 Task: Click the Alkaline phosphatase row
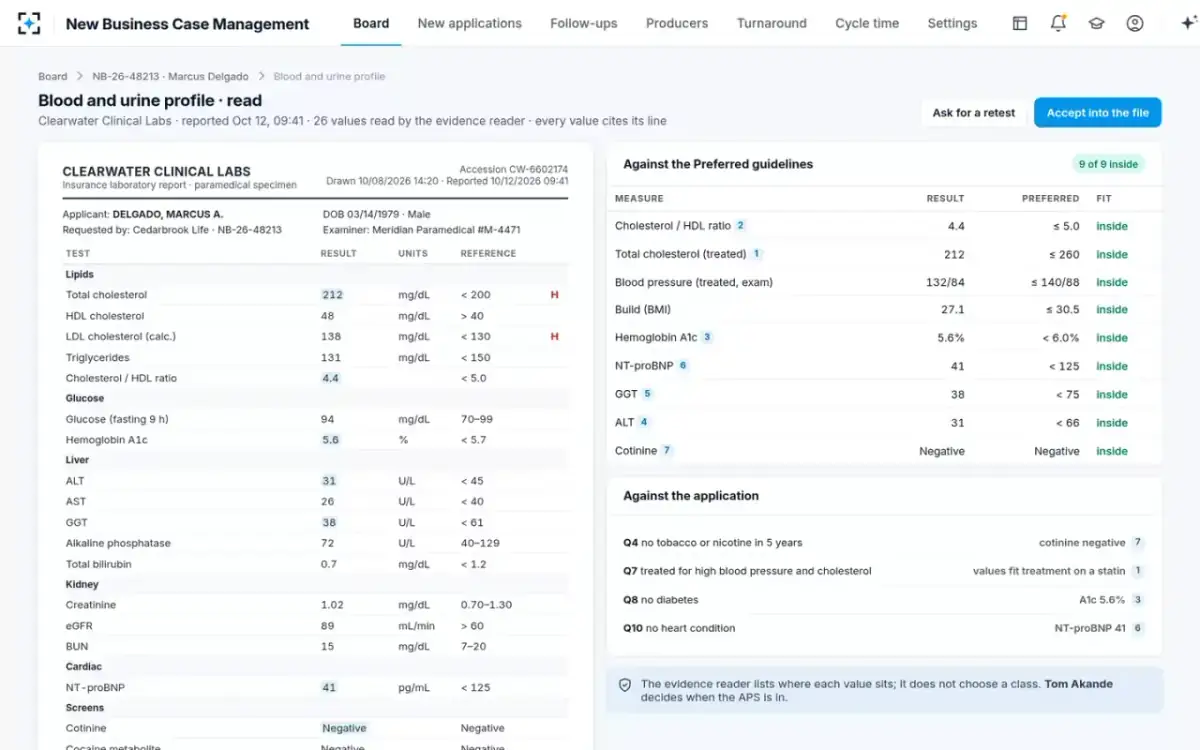pos(315,543)
